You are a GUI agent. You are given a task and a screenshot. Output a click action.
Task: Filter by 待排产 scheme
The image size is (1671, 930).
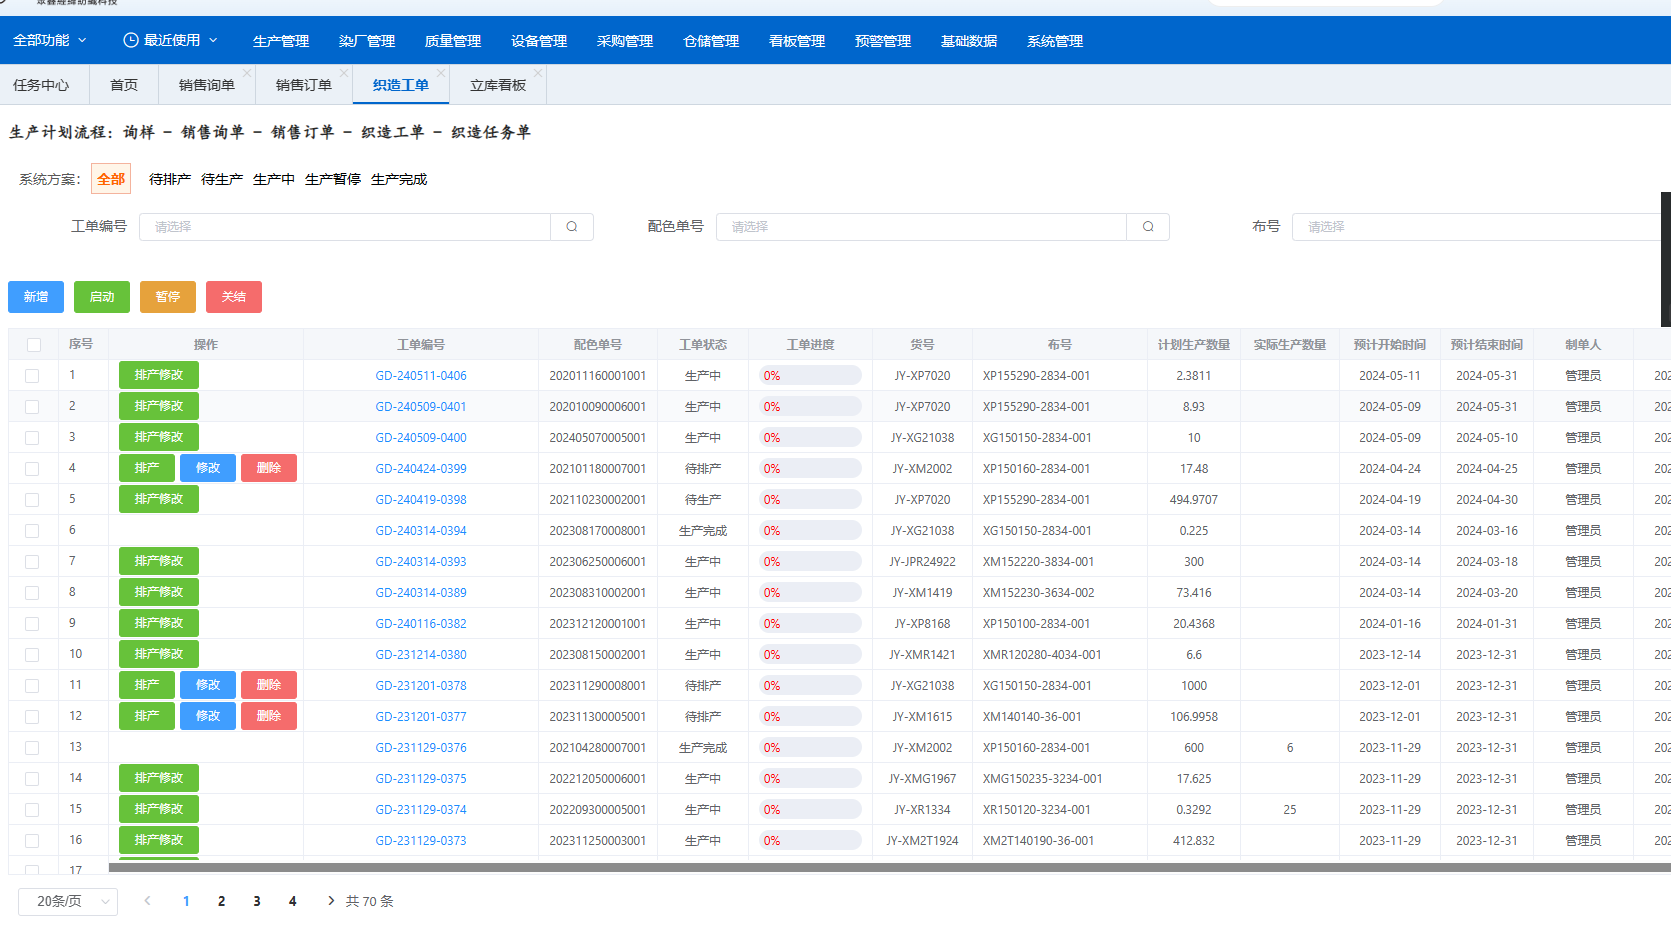pyautogui.click(x=170, y=179)
